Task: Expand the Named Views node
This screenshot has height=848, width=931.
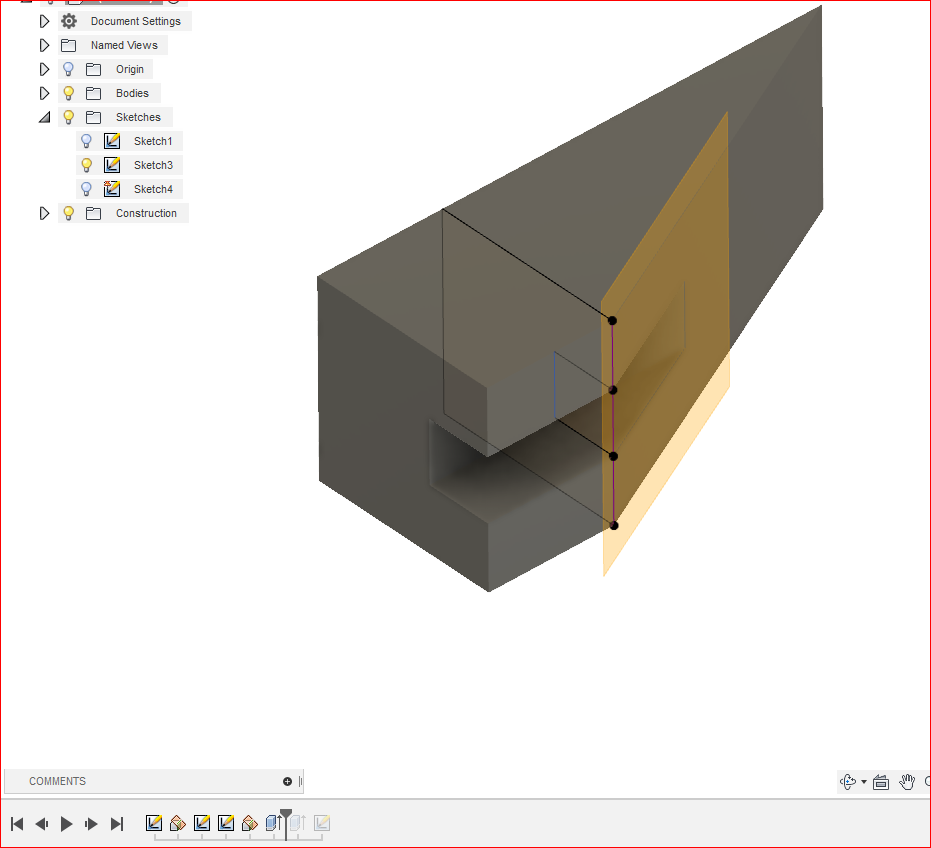Action: [x=44, y=45]
